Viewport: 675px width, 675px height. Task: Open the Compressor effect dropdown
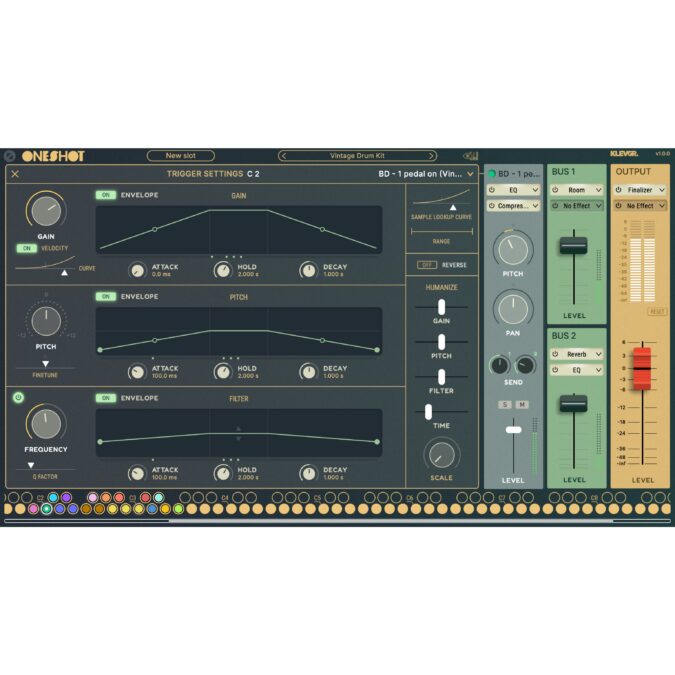(x=535, y=206)
